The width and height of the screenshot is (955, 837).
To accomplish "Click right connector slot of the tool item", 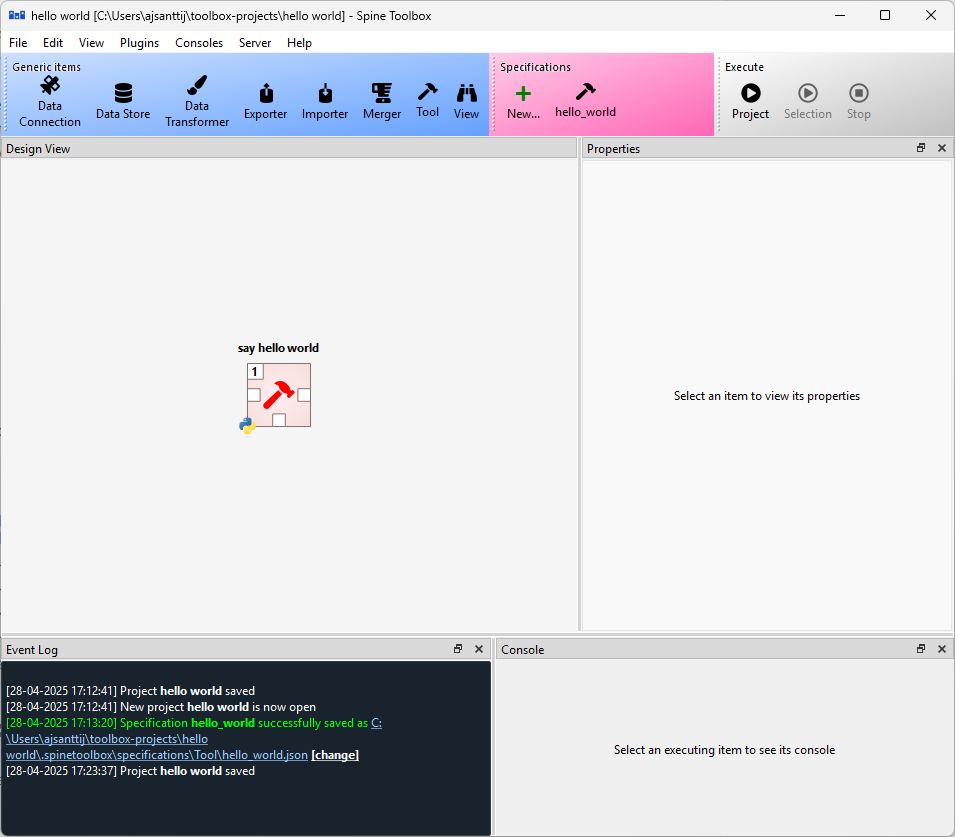I will click(x=304, y=395).
